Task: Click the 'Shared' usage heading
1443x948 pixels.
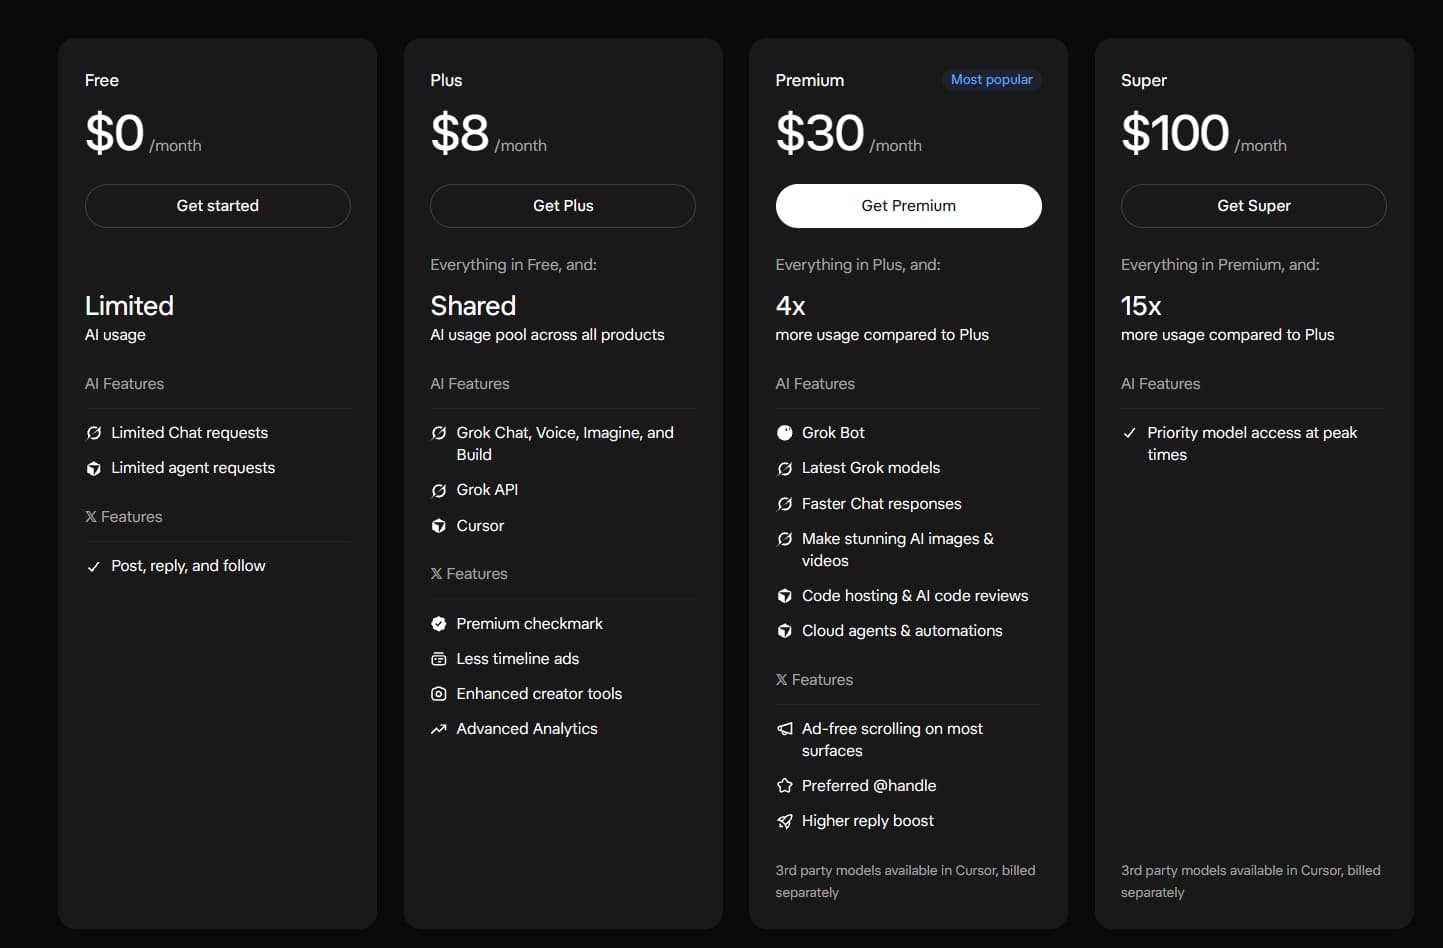Action: (473, 306)
